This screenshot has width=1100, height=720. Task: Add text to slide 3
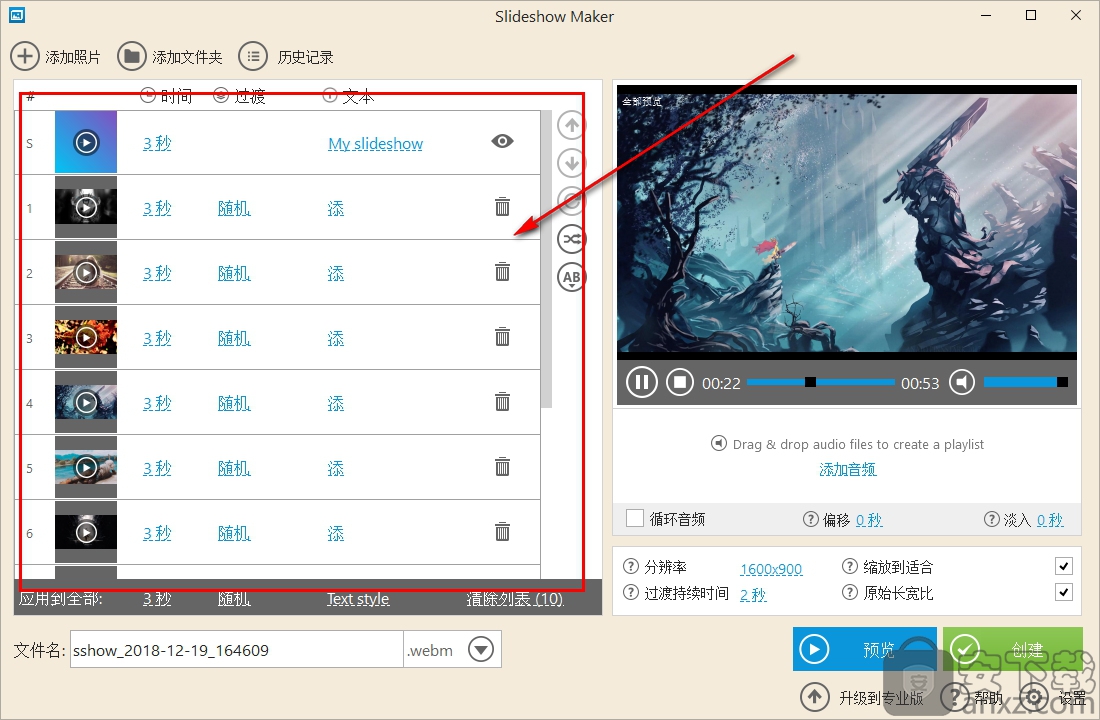click(335, 338)
